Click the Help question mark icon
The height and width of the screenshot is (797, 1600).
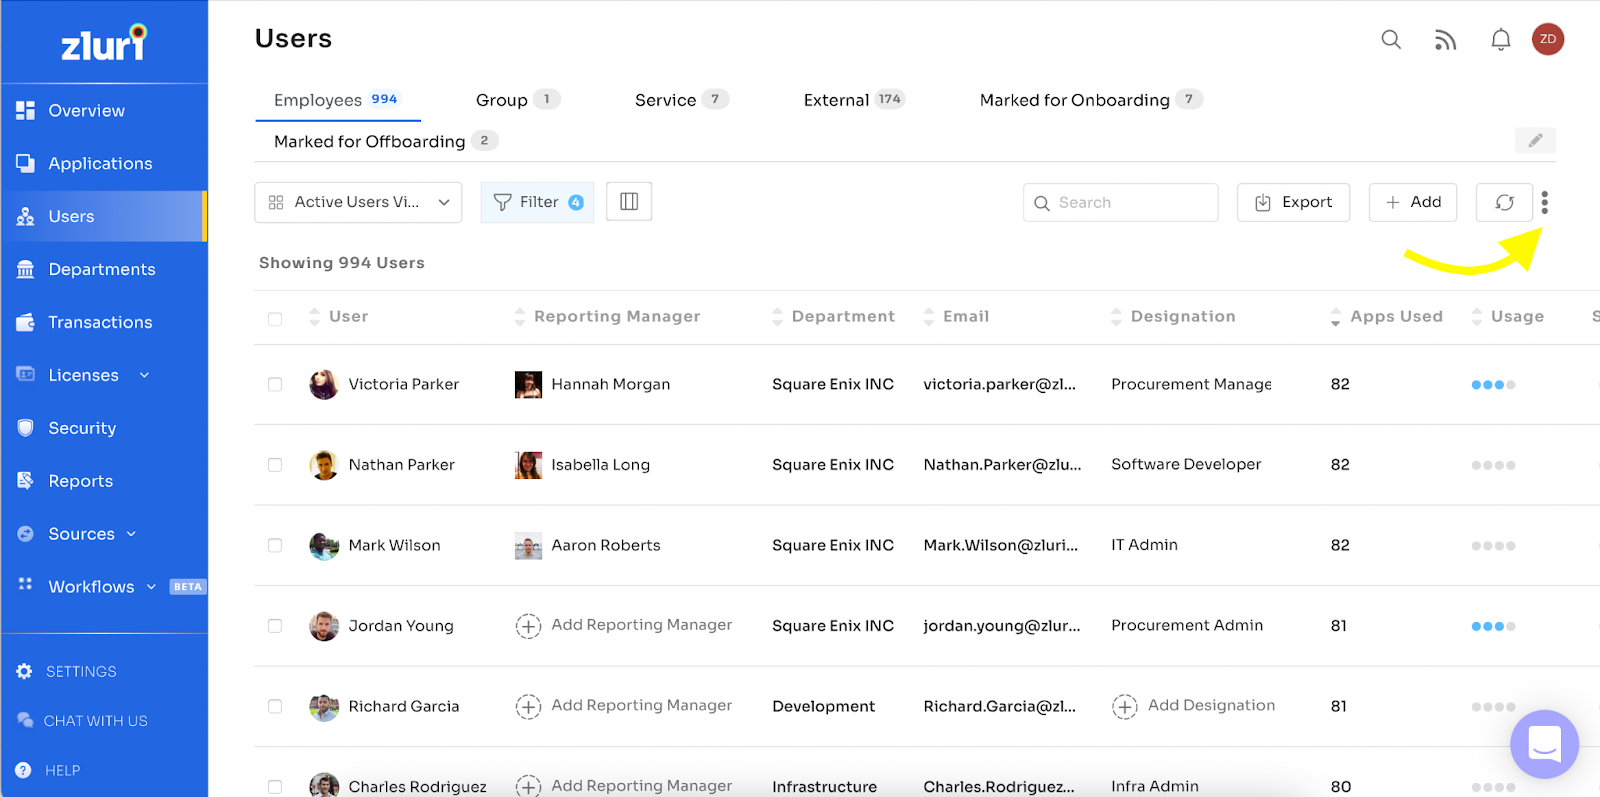tap(24, 770)
